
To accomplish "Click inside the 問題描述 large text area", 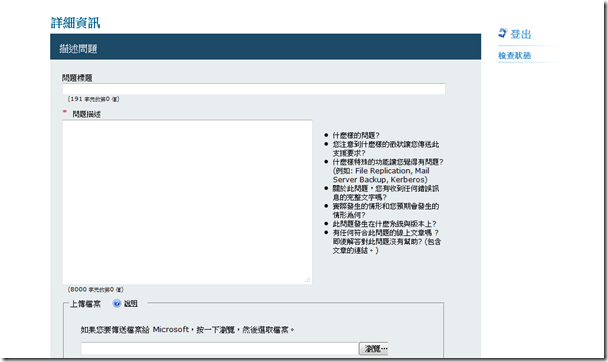I will (187, 202).
